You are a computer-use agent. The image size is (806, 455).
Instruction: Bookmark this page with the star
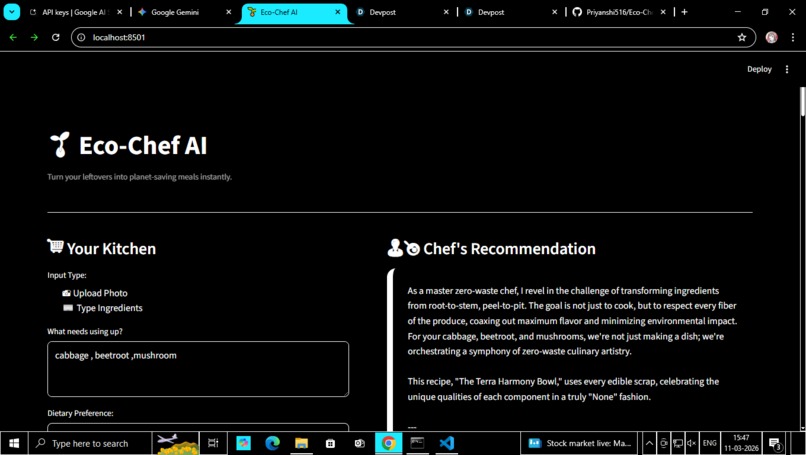pyautogui.click(x=742, y=37)
